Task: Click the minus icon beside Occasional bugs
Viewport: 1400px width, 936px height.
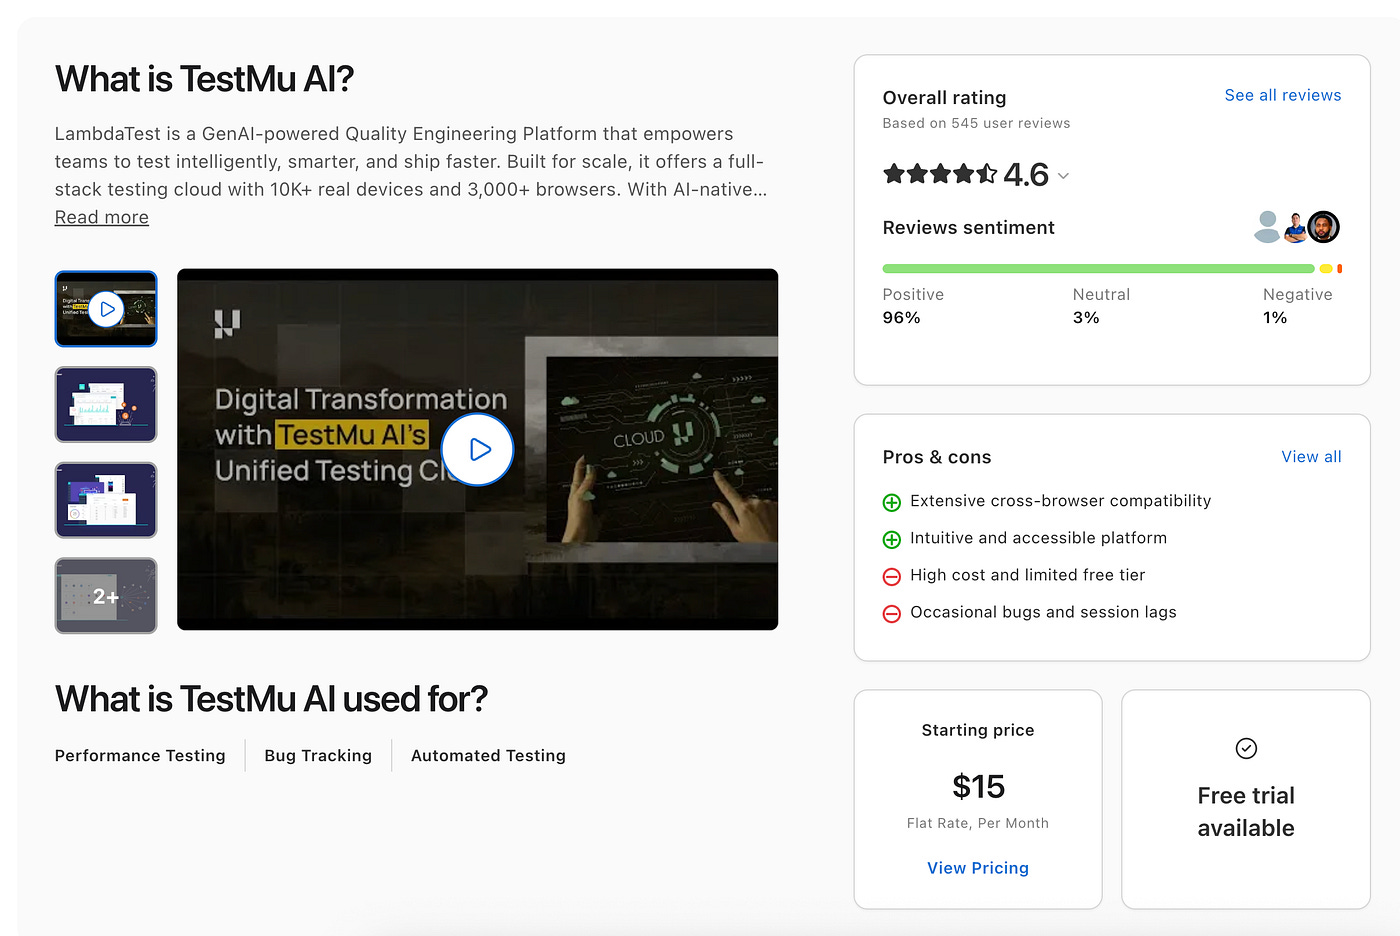Action: (x=892, y=613)
